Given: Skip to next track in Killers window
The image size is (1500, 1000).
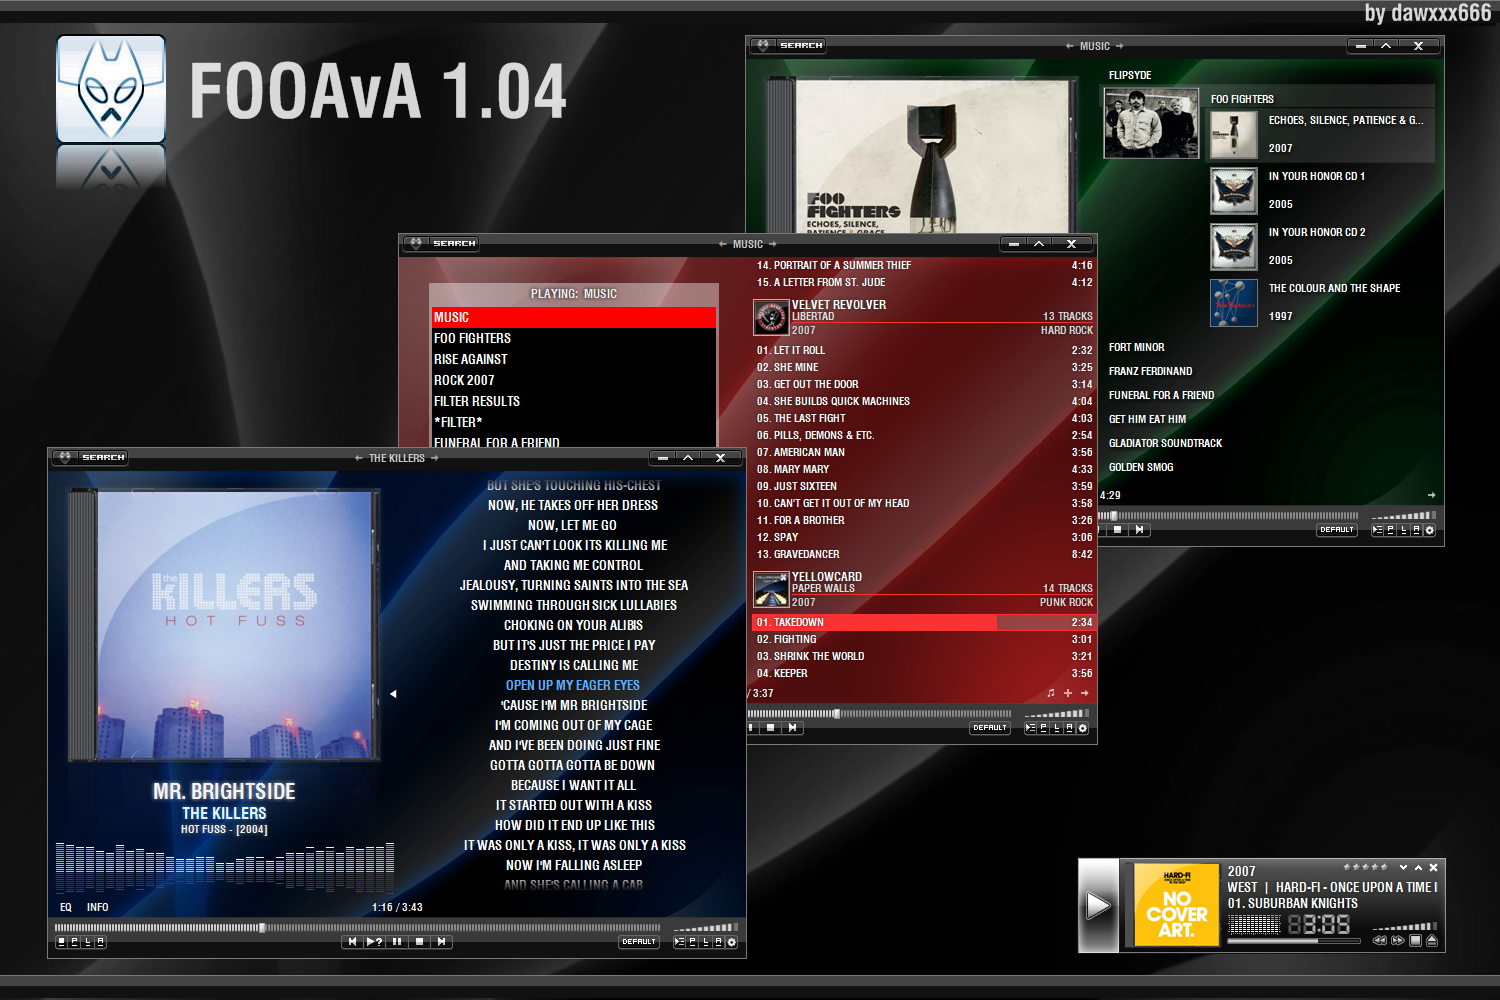Looking at the screenshot, I should pyautogui.click(x=441, y=941).
